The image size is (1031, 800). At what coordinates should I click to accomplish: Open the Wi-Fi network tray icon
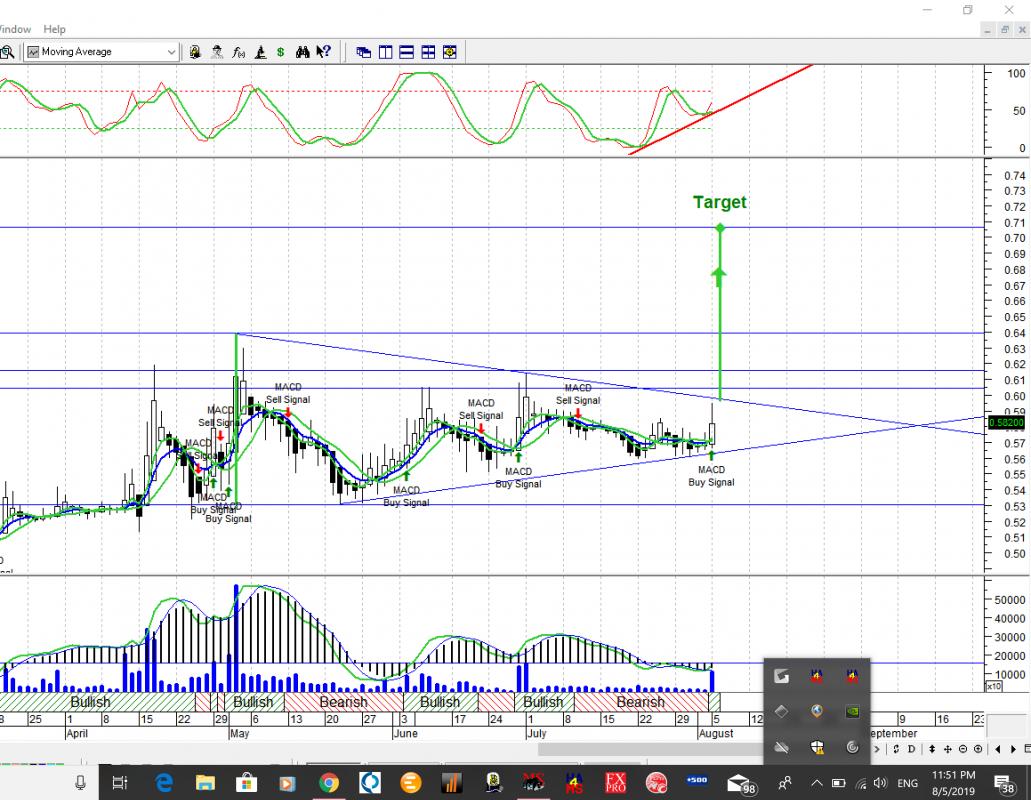(861, 783)
